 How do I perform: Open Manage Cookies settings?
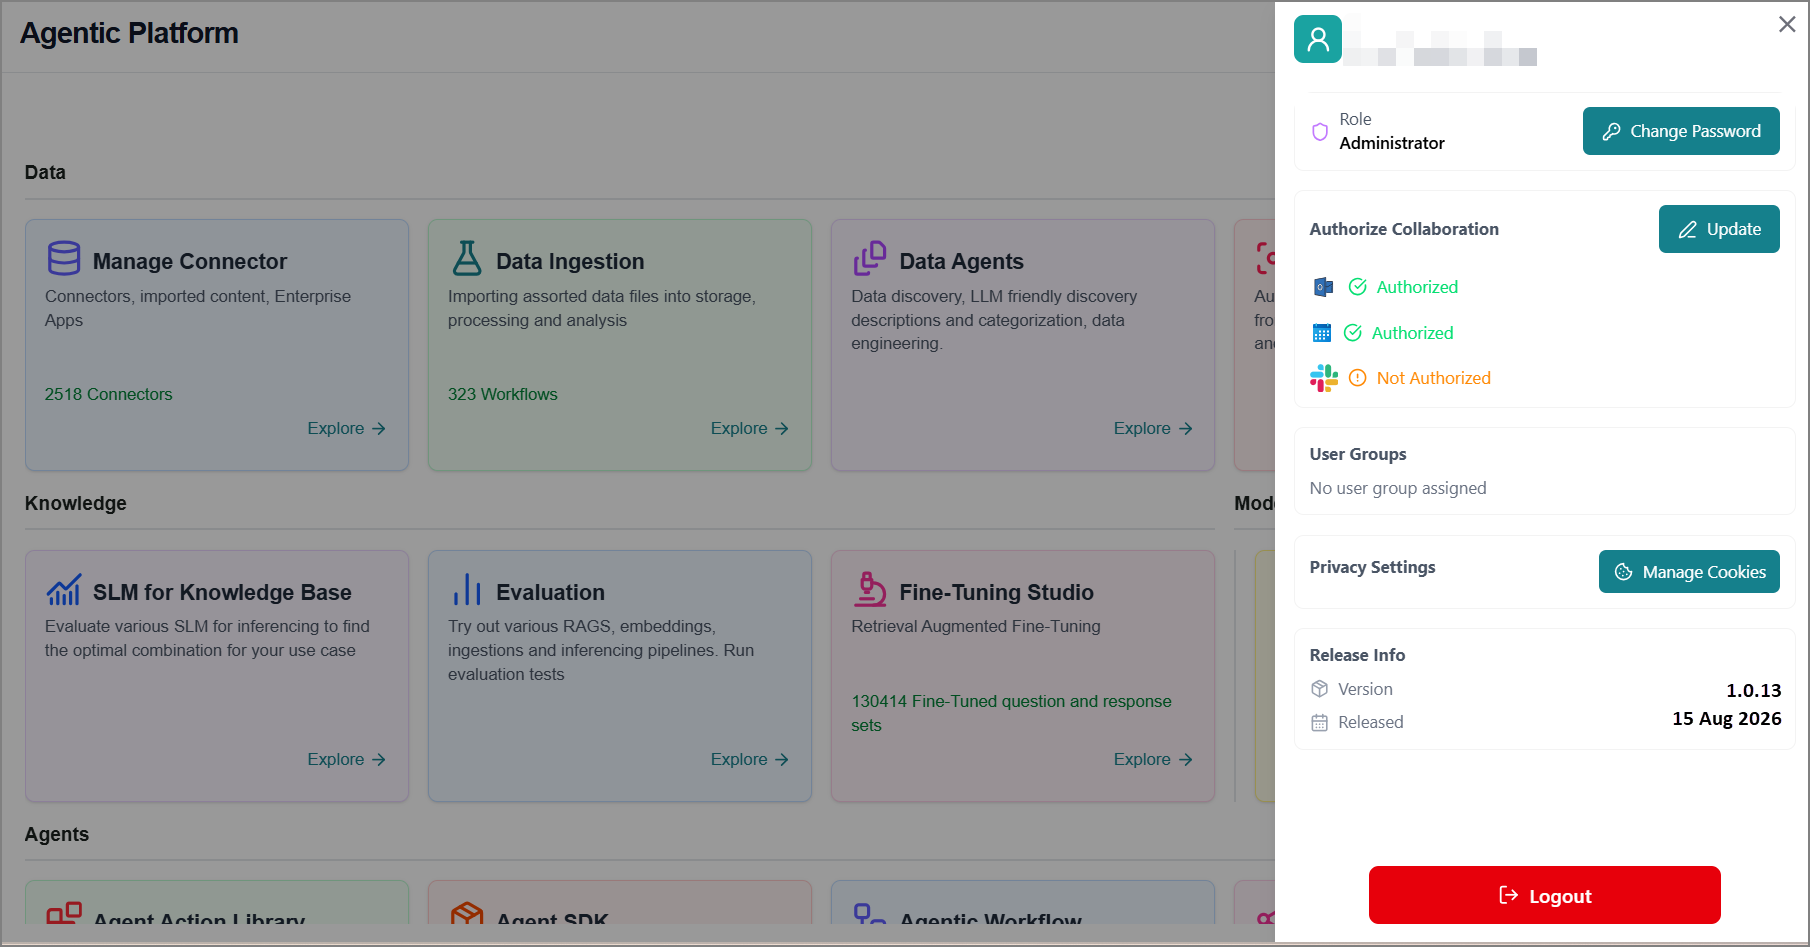click(1689, 572)
